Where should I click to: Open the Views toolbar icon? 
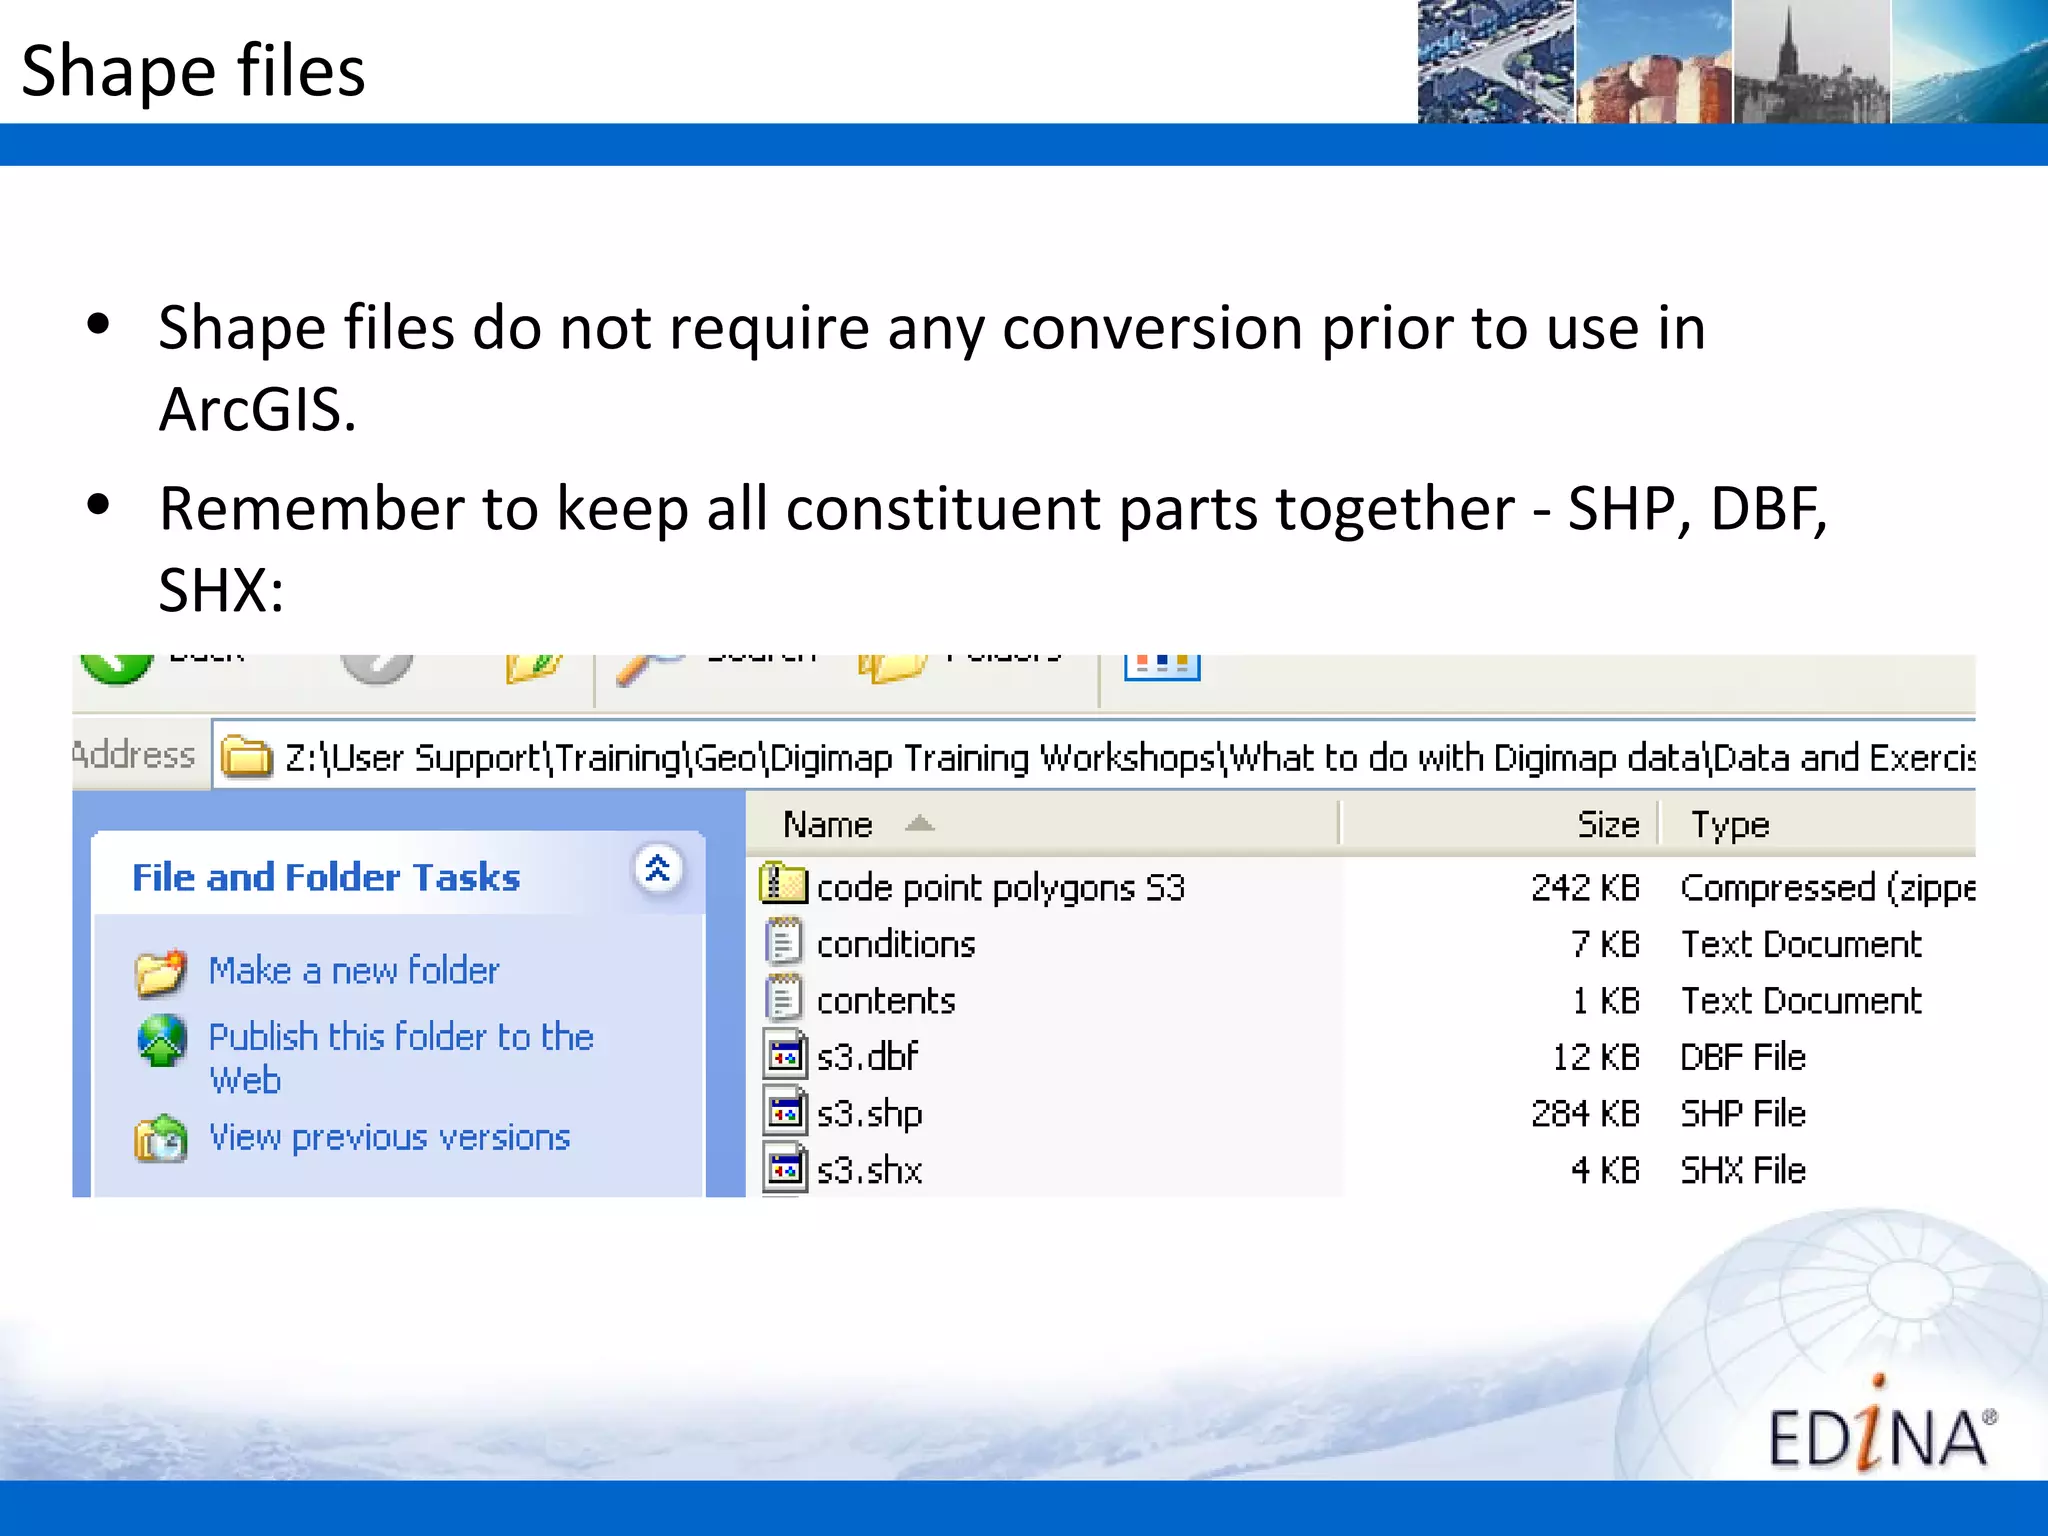click(x=1162, y=667)
